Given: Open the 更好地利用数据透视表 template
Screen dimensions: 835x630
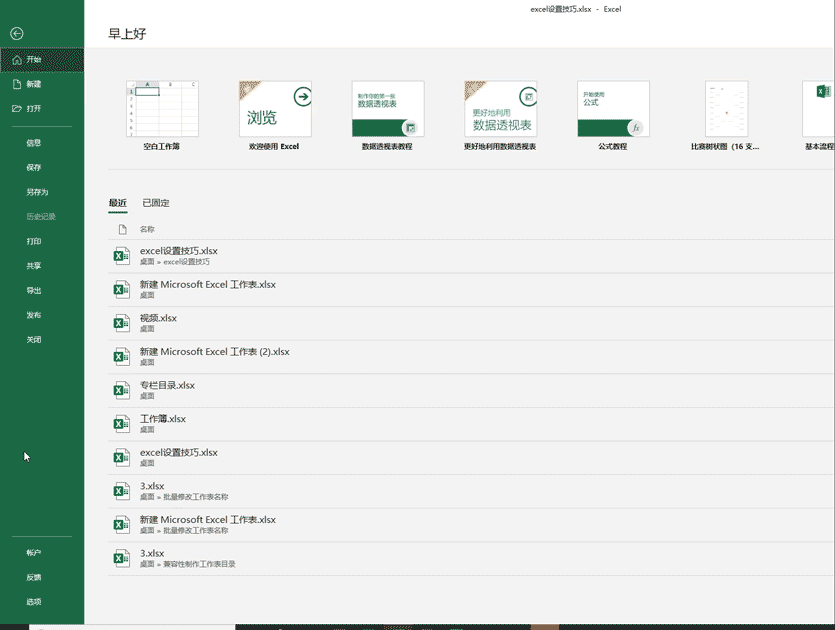Looking at the screenshot, I should (x=500, y=115).
